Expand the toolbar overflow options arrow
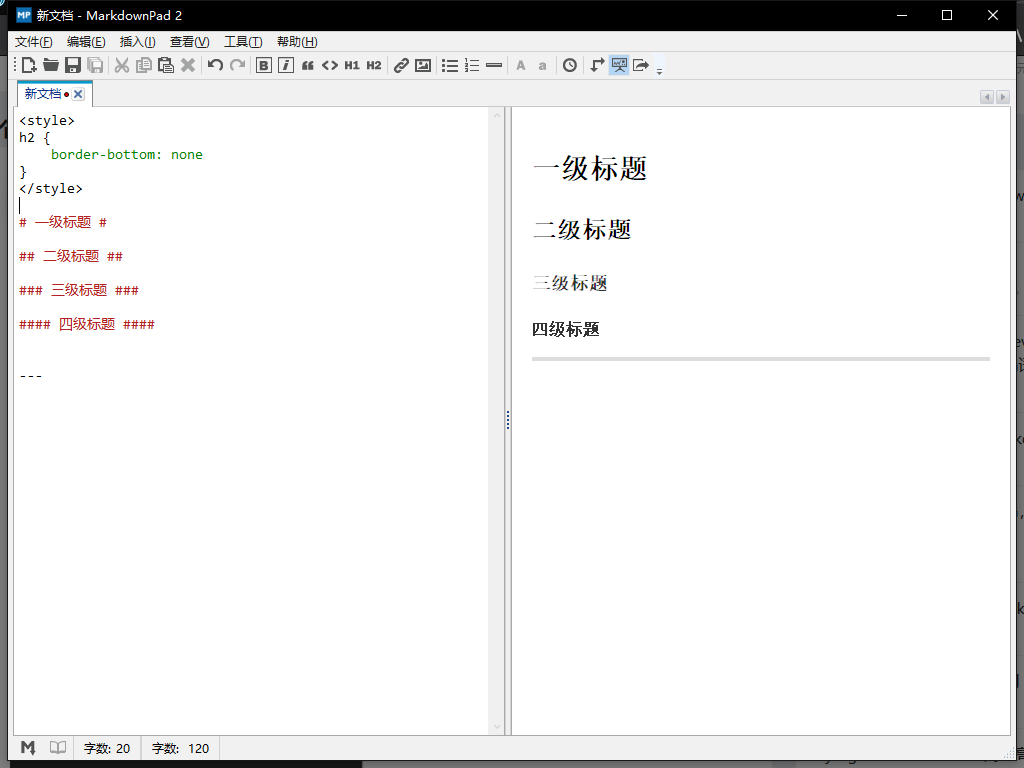The width and height of the screenshot is (1024, 768). pyautogui.click(x=659, y=70)
